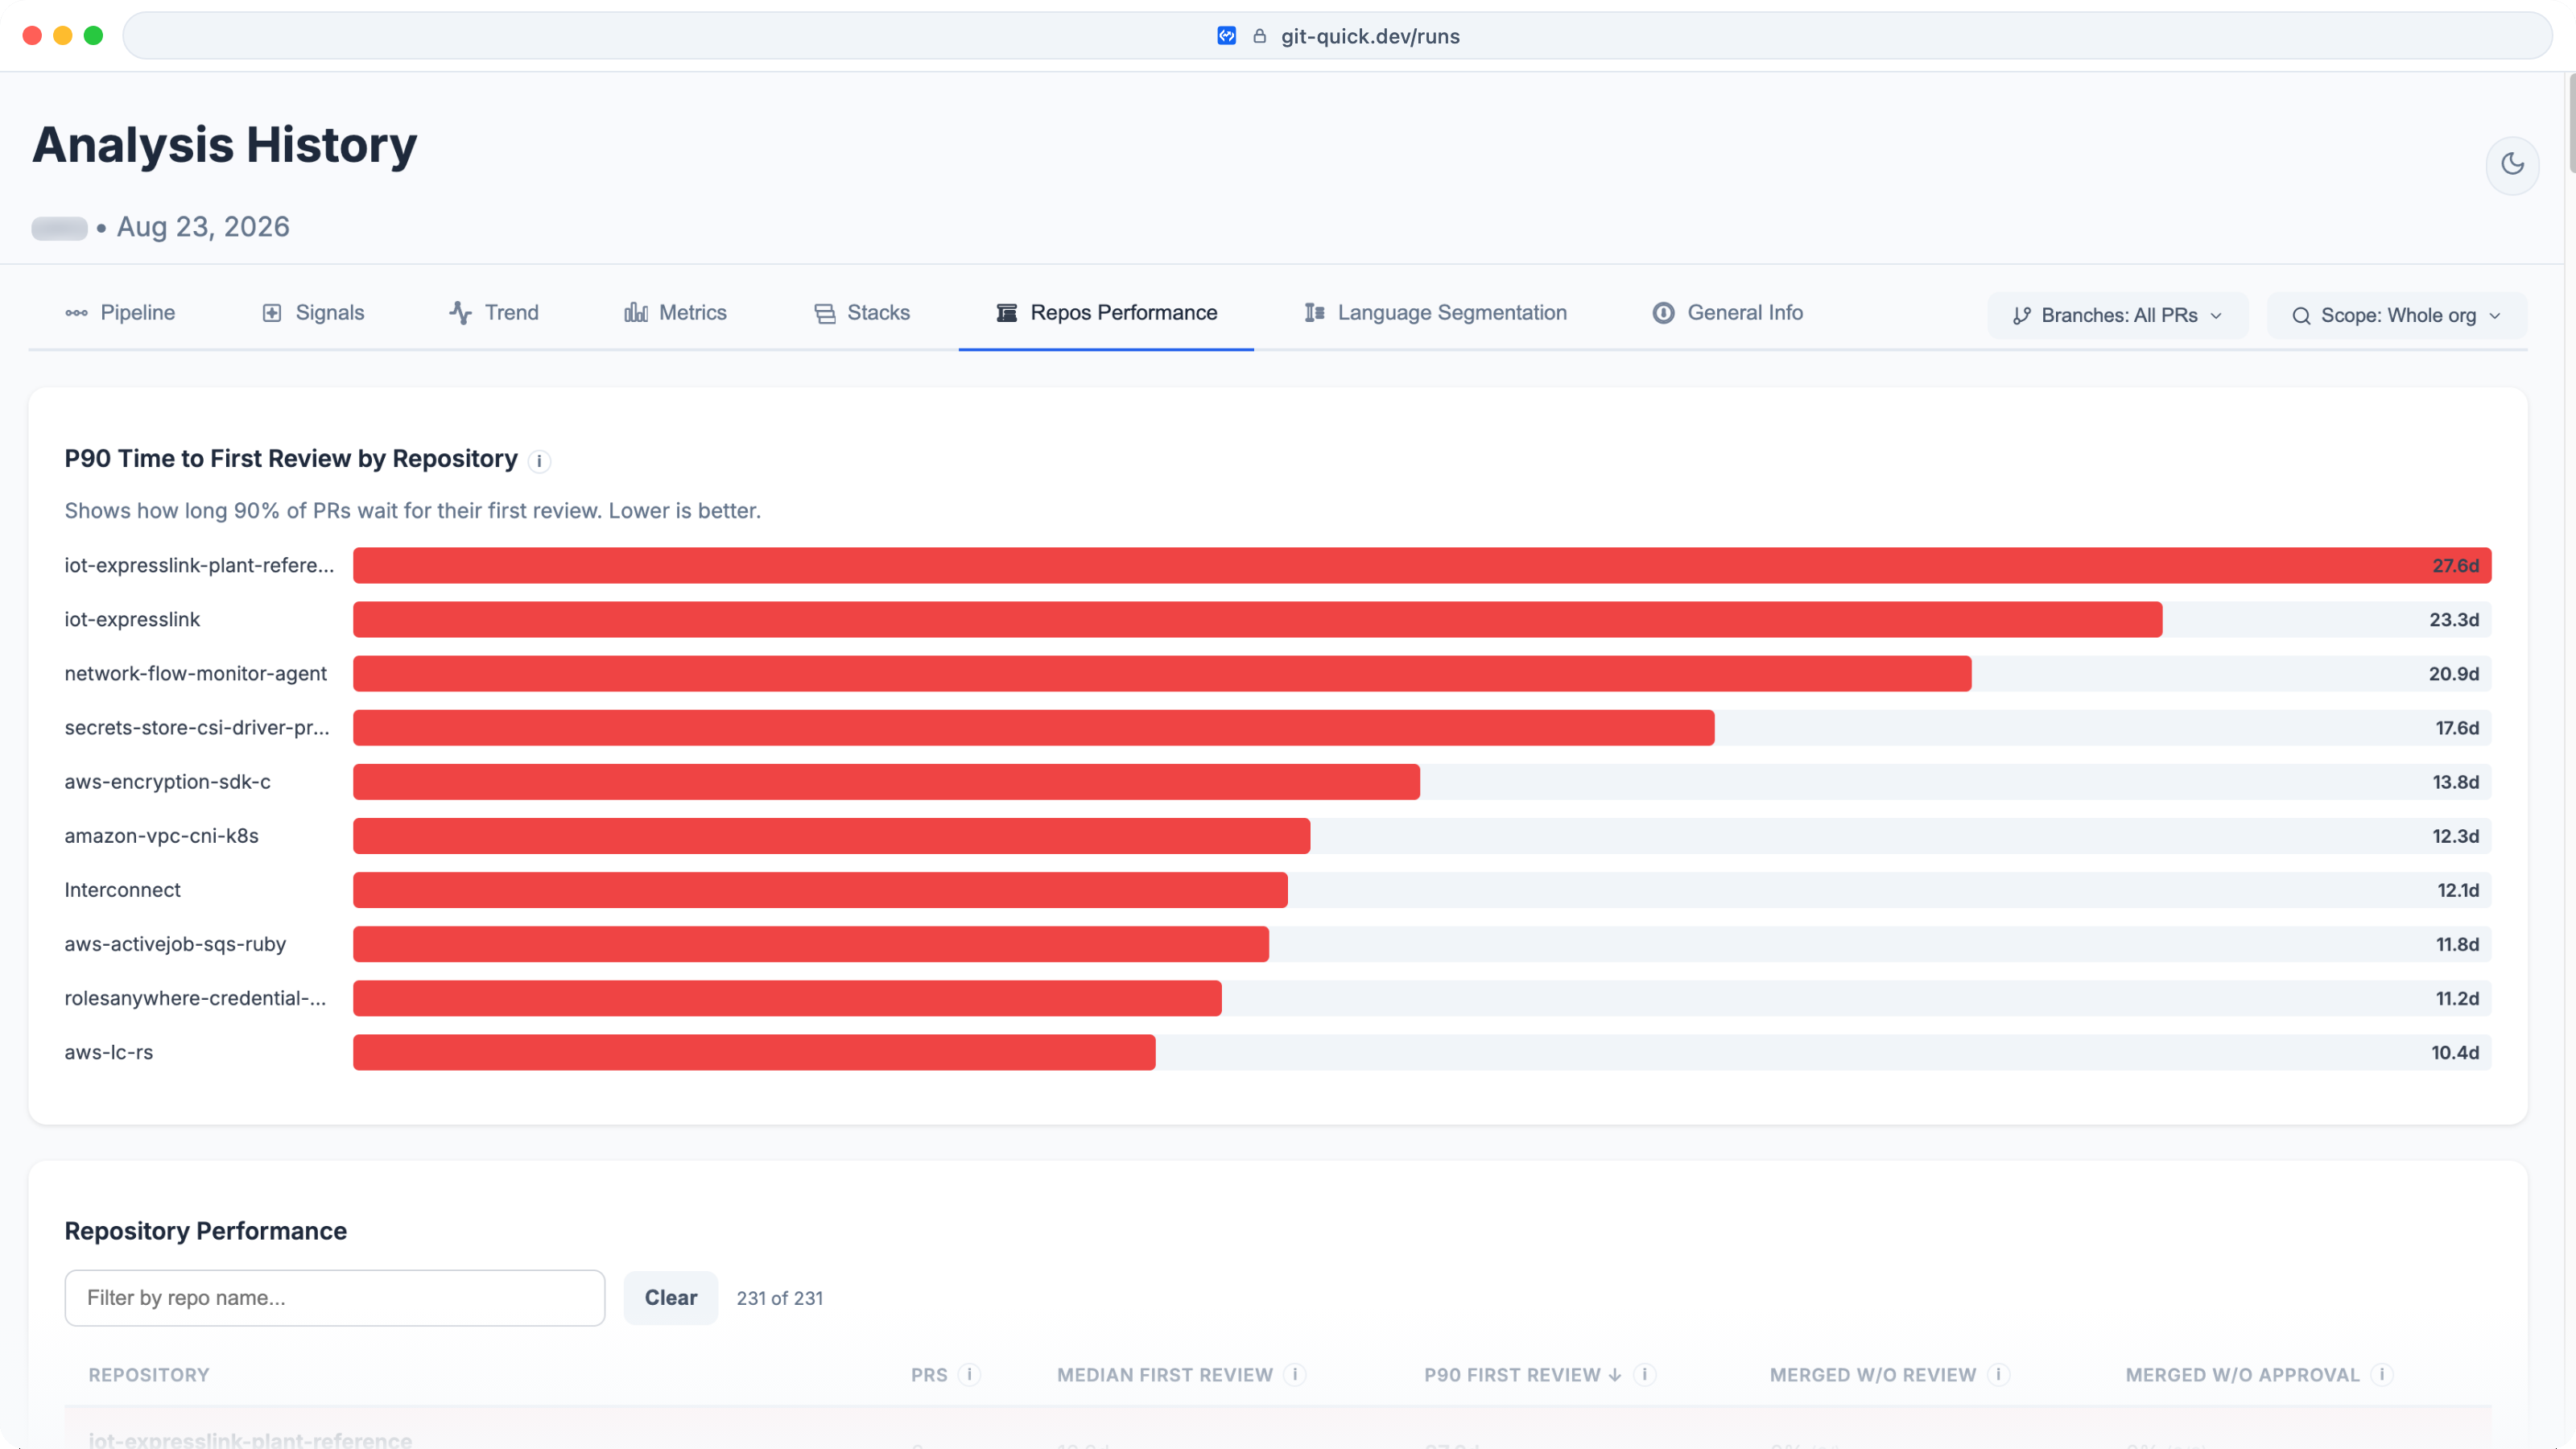
Task: Click the aws-encryption-sdk-c label
Action: click(x=167, y=781)
